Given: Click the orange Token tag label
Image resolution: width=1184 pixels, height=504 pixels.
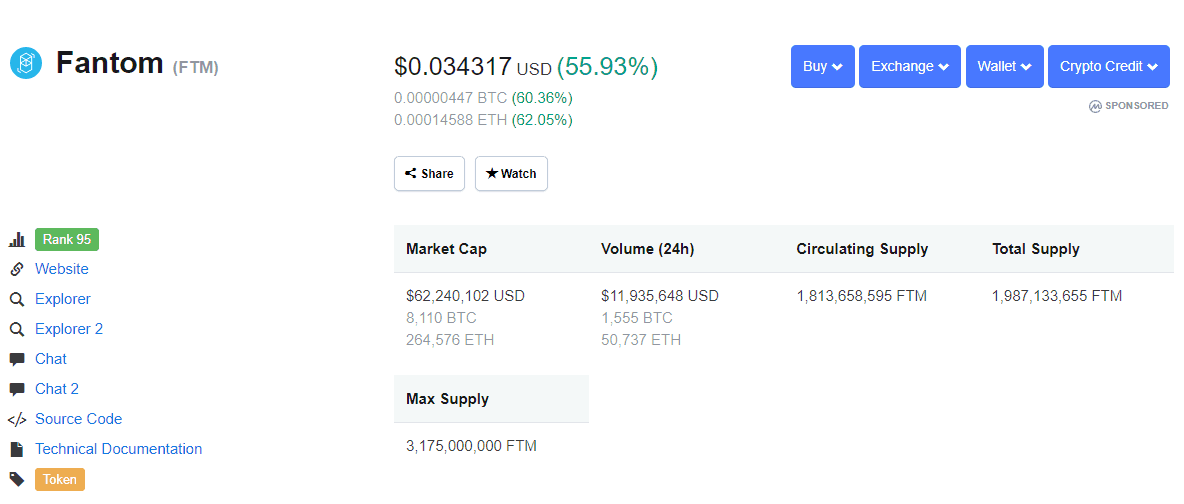Looking at the screenshot, I should (60, 479).
